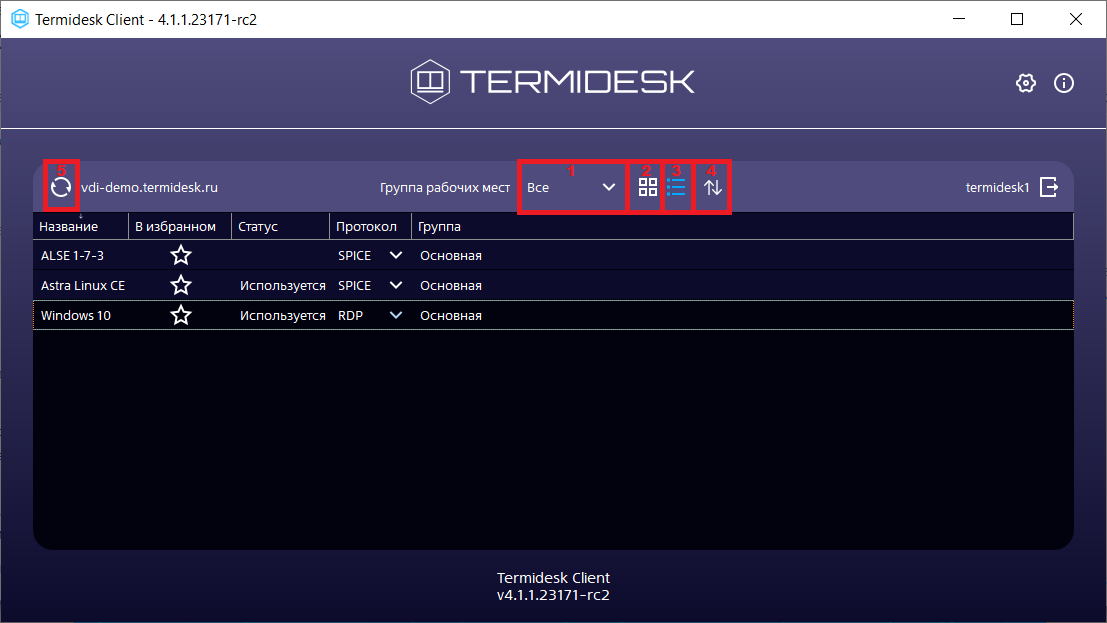Sort by the Название column header

pos(69,227)
